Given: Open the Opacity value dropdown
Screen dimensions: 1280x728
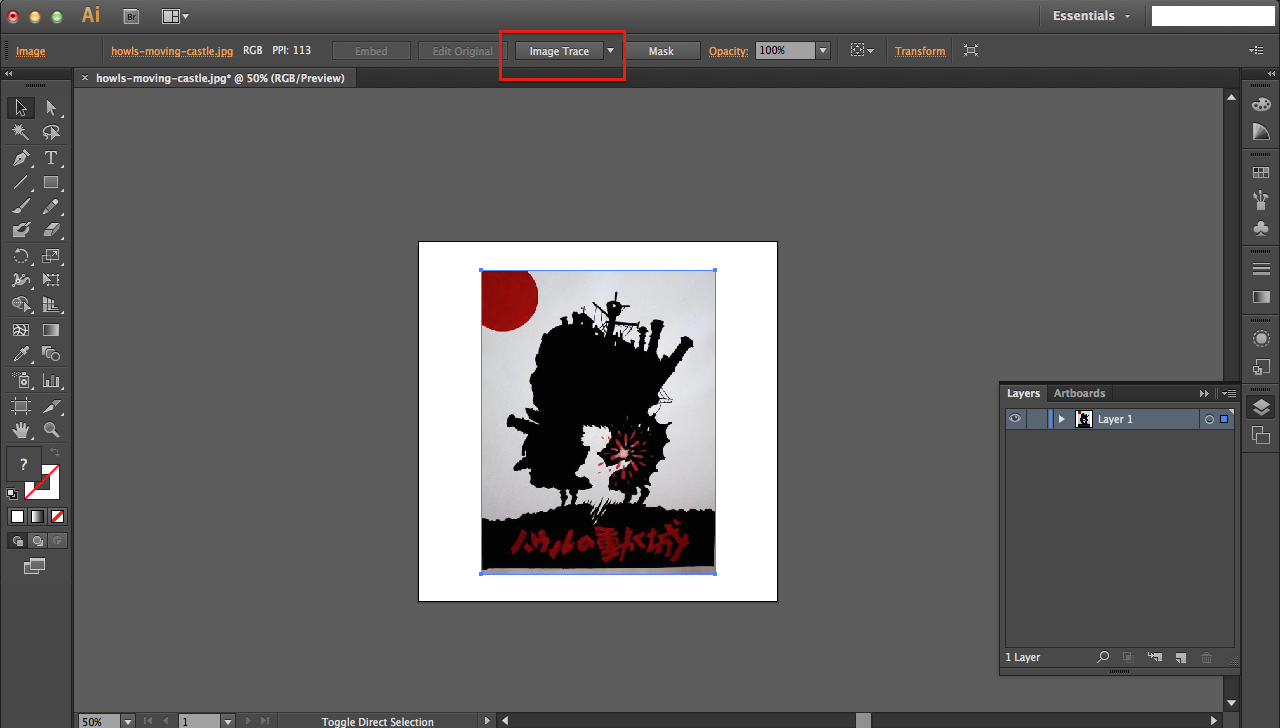Looking at the screenshot, I should click(x=823, y=51).
